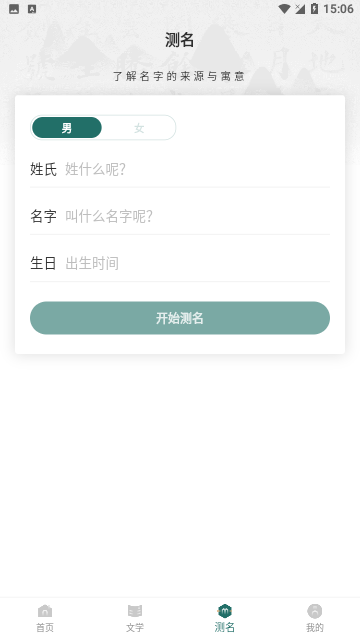This screenshot has height=640, width=360.
Task: Open the 文学 book icon
Action: pyautogui.click(x=135, y=611)
